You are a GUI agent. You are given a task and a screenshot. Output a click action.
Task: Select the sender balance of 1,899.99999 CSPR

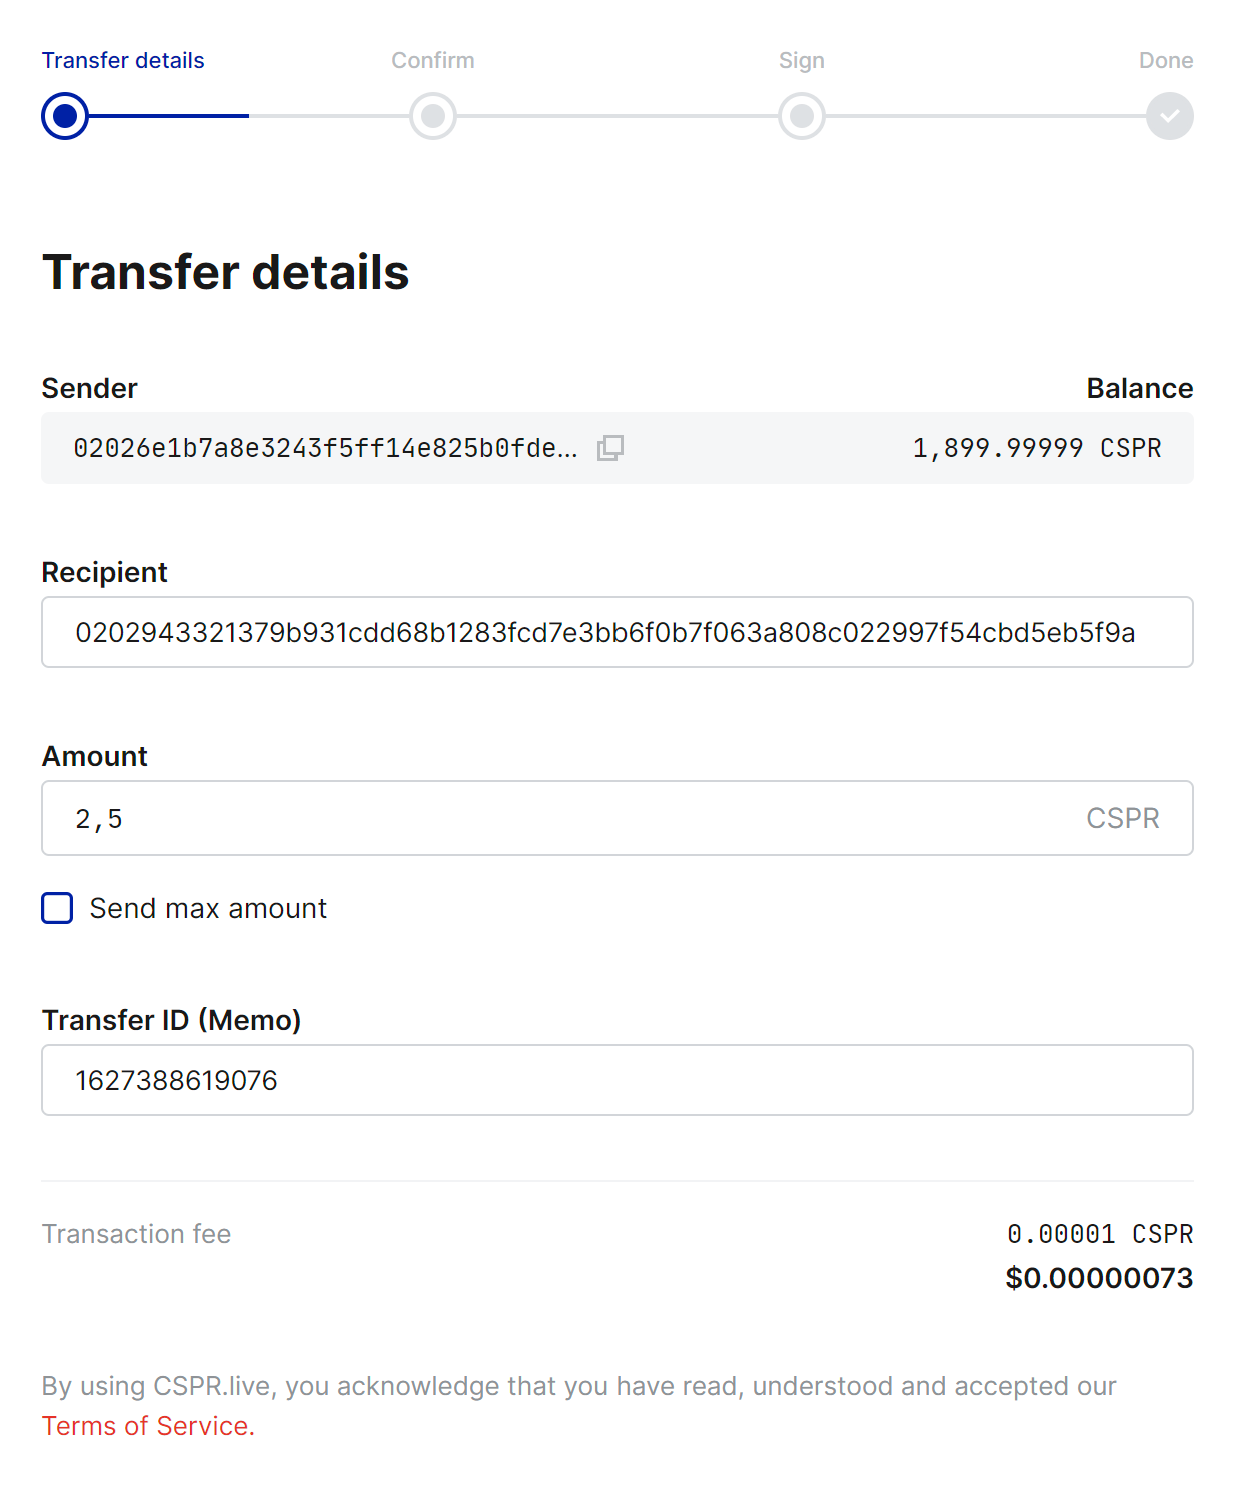(x=1036, y=448)
